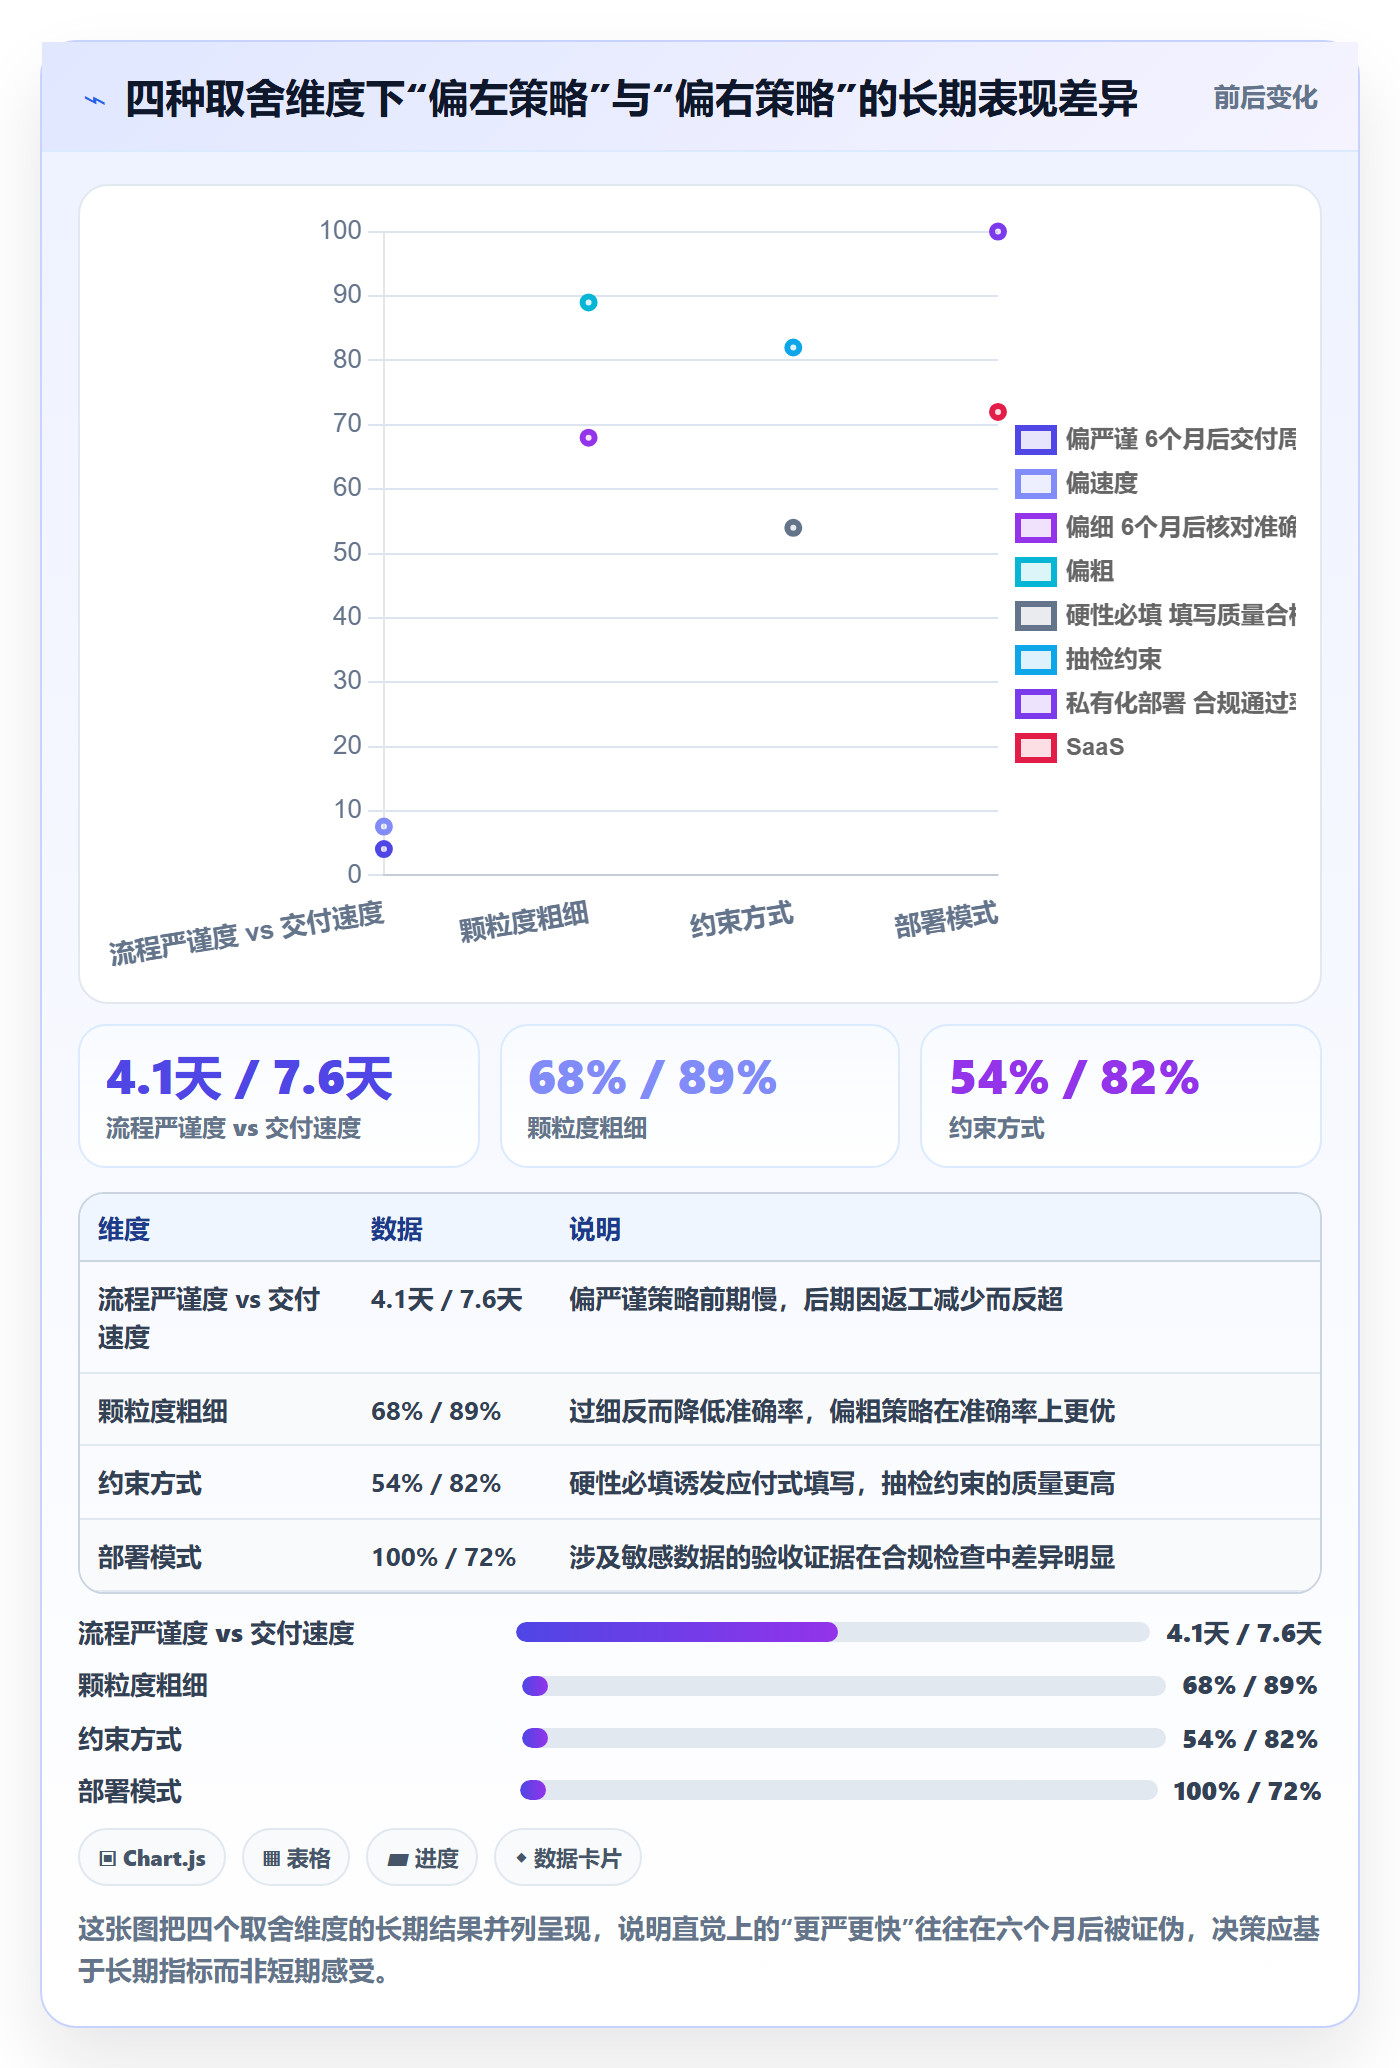Click the 前后变化 label in header
The image size is (1400, 2068).
(1265, 98)
